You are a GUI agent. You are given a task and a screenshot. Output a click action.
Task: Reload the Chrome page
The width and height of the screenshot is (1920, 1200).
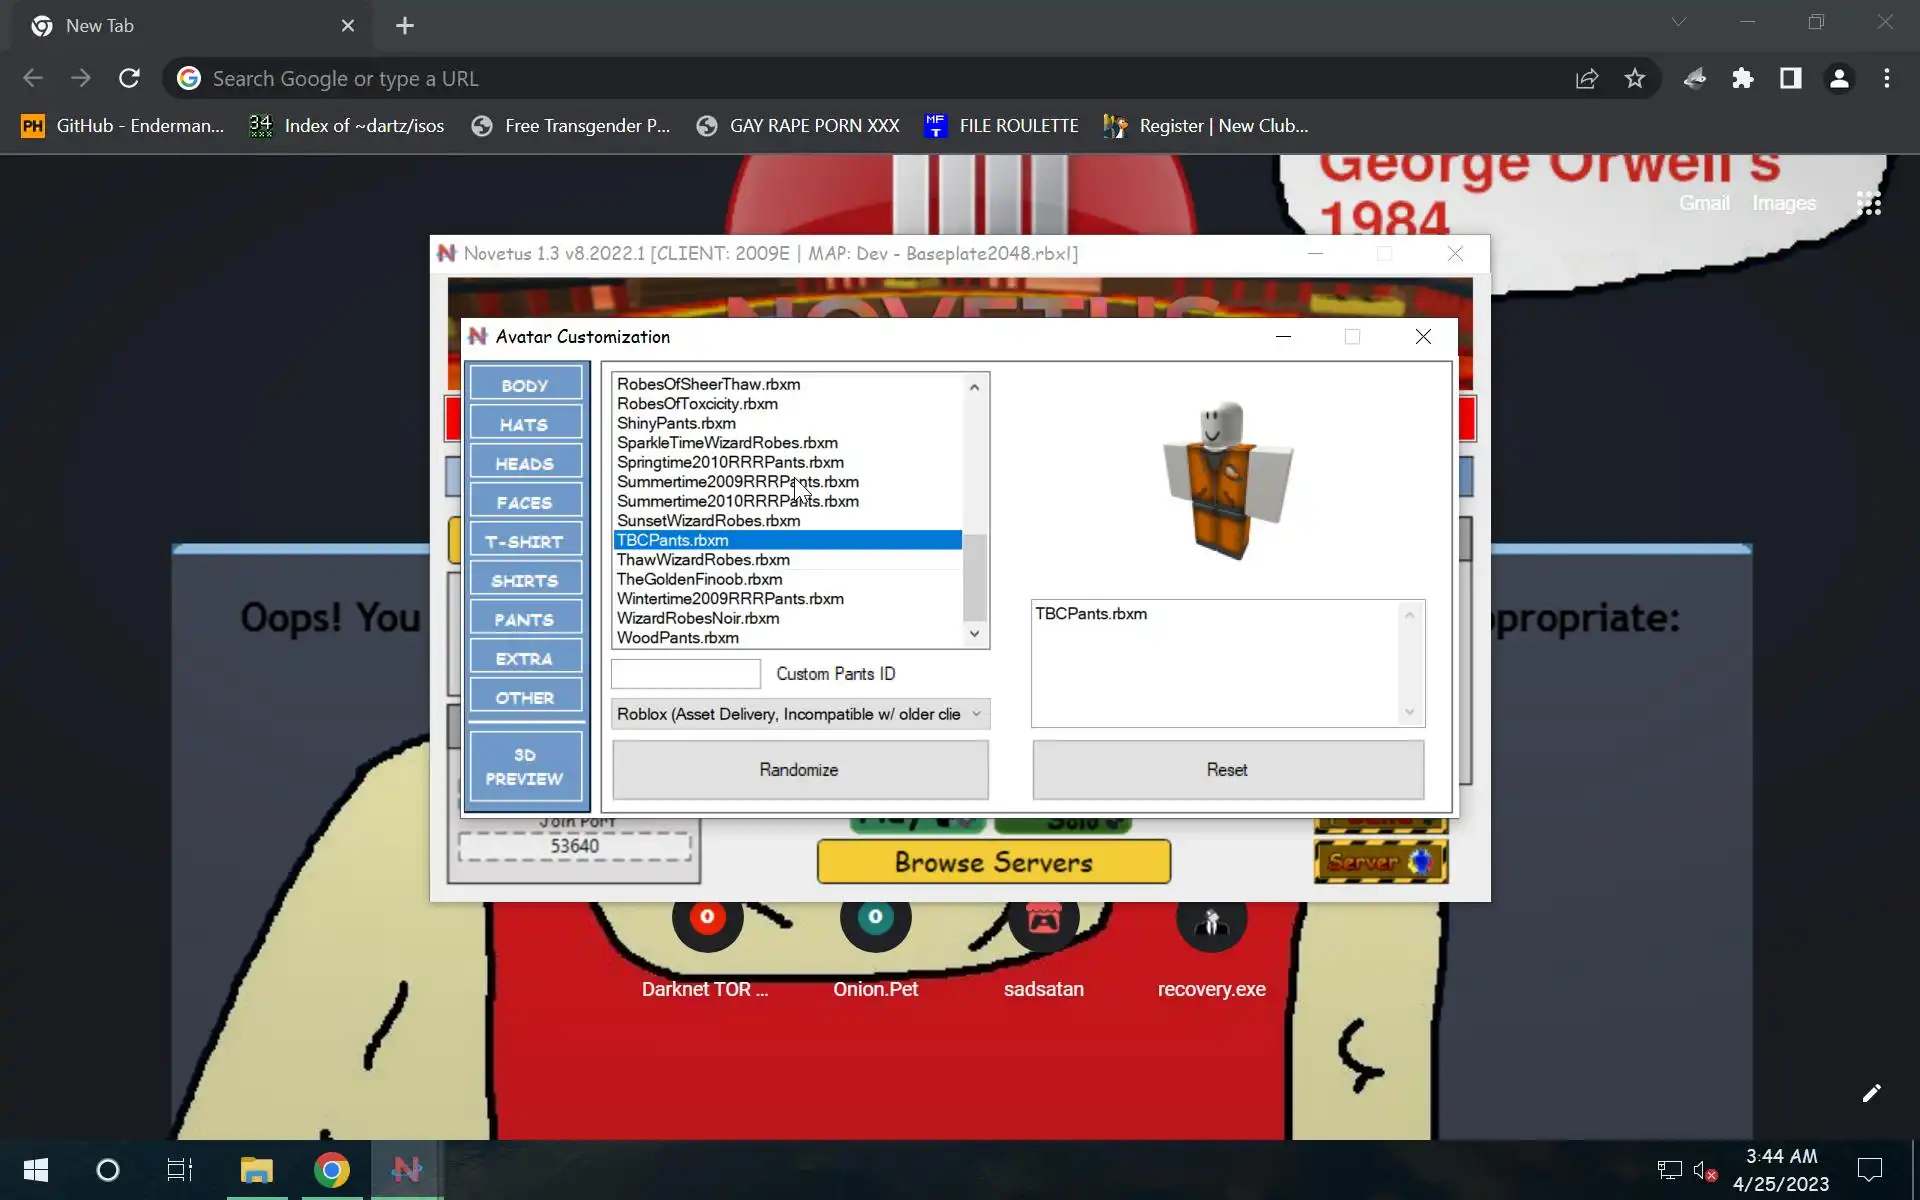click(x=129, y=78)
